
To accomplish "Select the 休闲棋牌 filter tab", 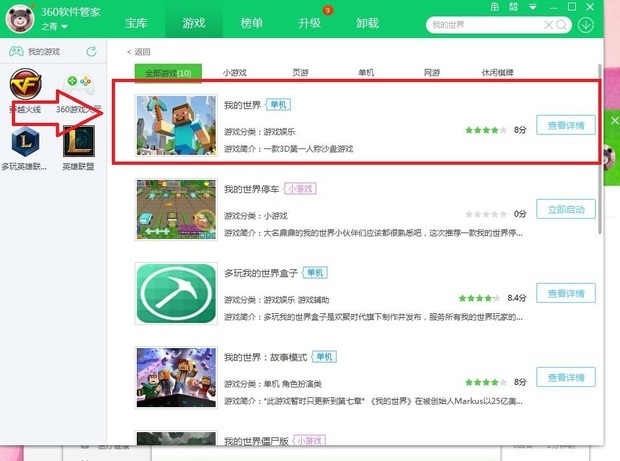I will (497, 73).
